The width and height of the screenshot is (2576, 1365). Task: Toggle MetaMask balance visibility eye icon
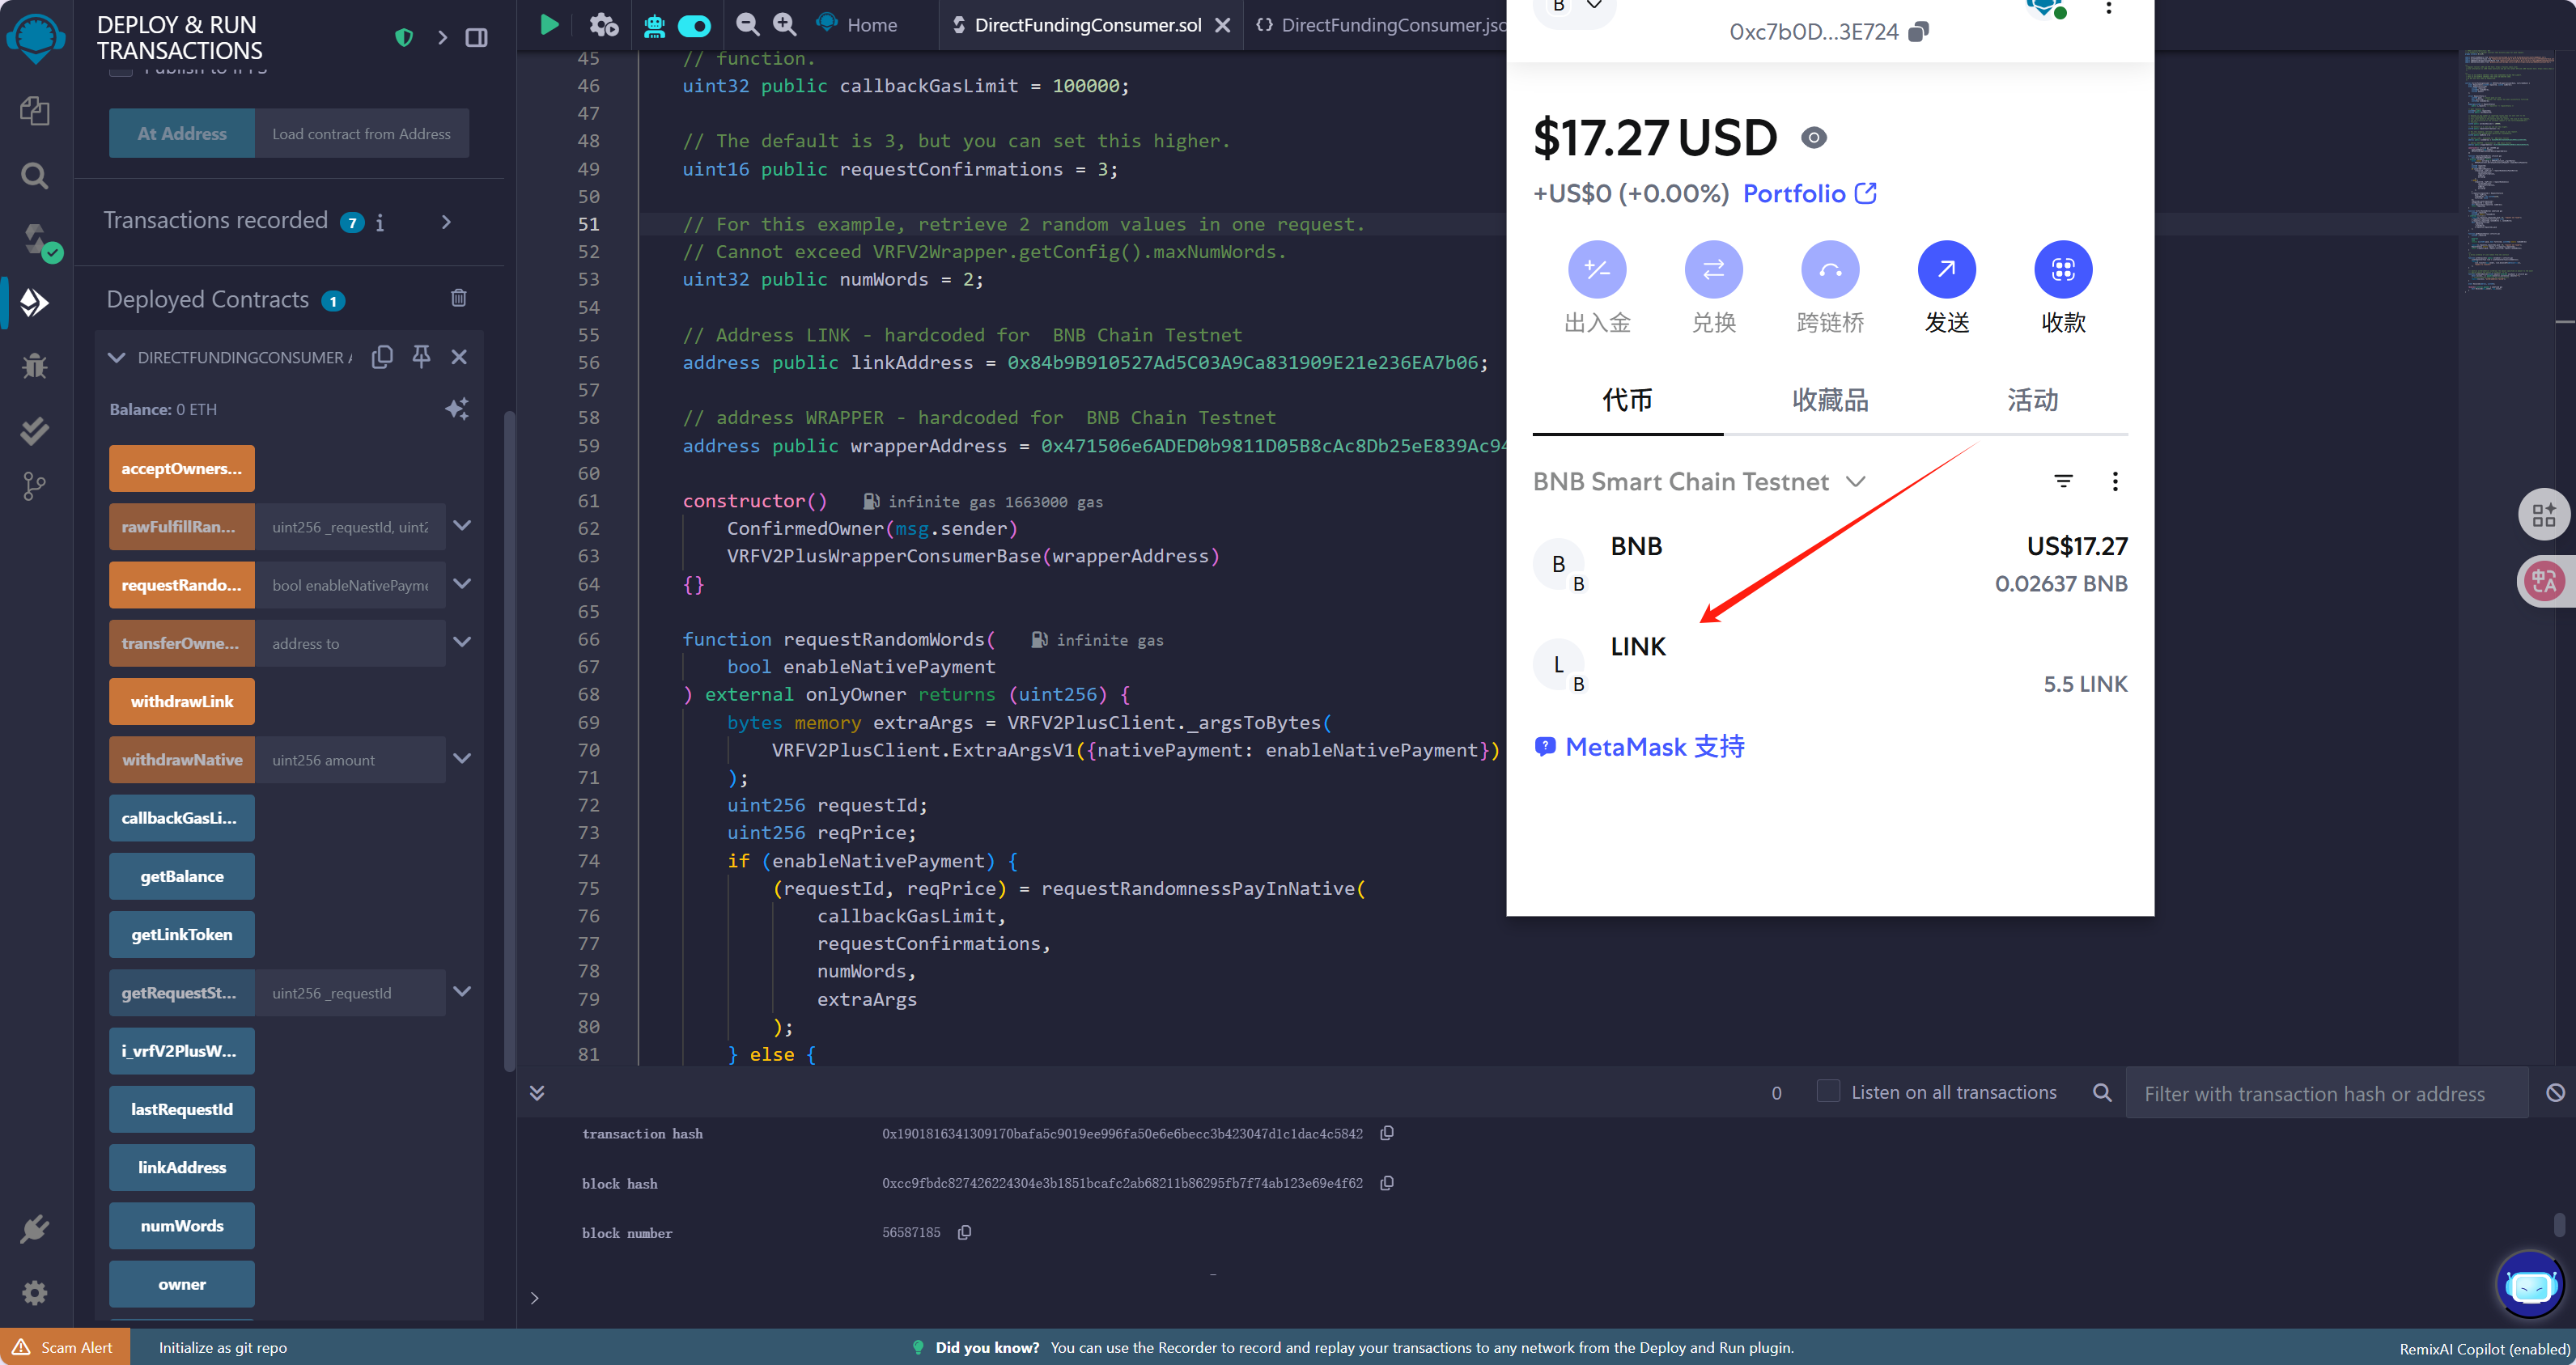(x=1813, y=138)
